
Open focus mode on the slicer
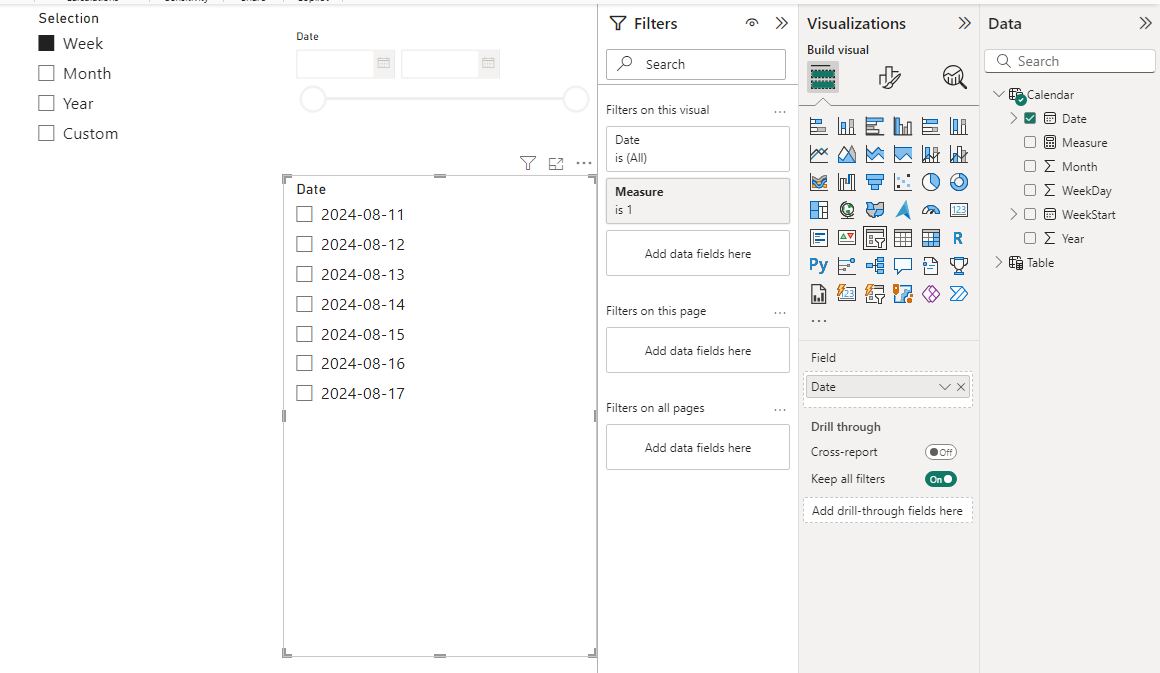[556, 163]
